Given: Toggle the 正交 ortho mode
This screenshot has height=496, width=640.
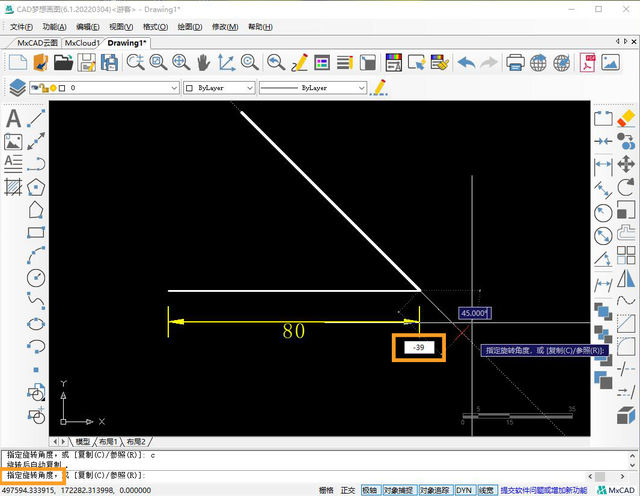Looking at the screenshot, I should click(348, 490).
